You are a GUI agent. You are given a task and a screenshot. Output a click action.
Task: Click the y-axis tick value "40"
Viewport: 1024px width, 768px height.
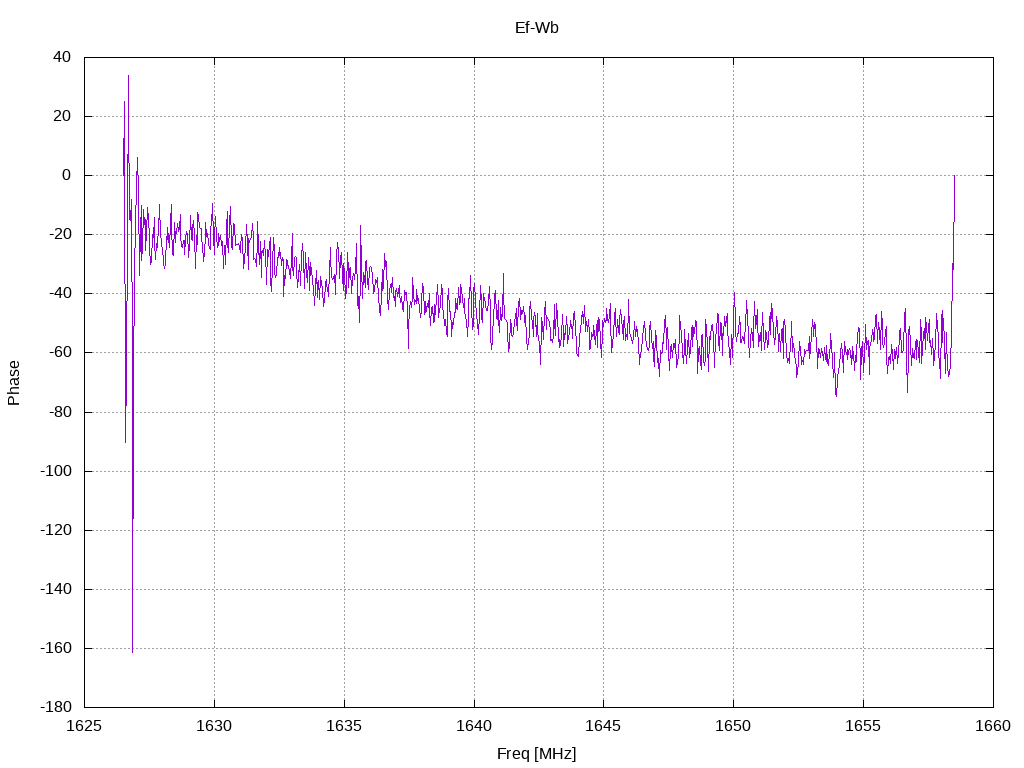[62, 57]
